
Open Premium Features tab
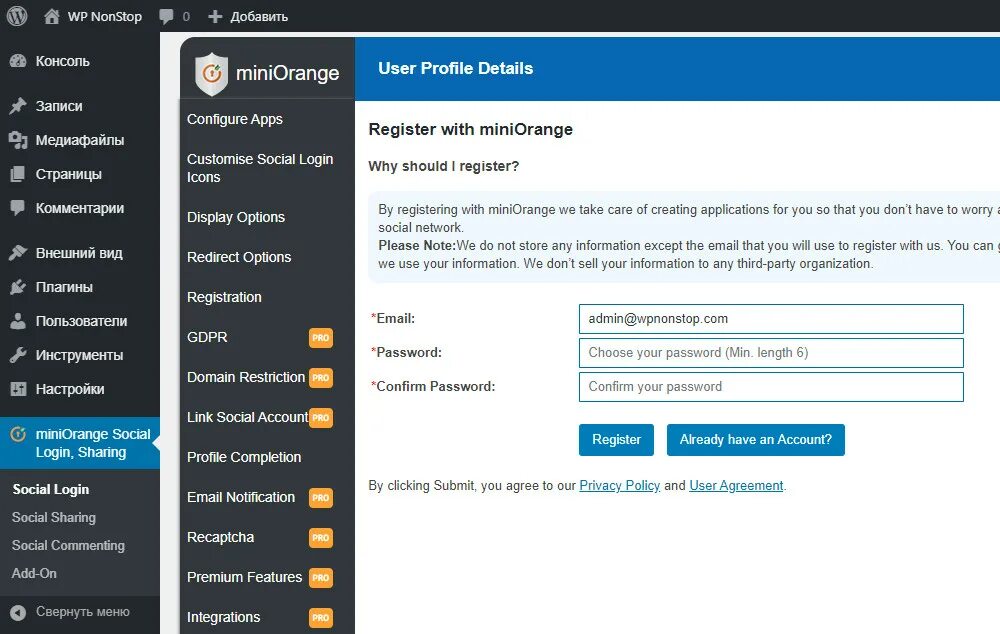244,577
